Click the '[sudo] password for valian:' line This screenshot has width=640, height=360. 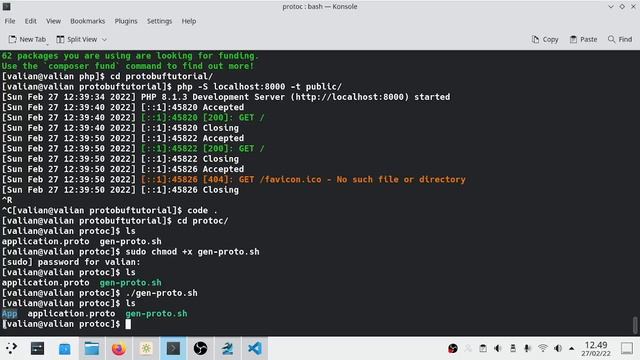pos(71,262)
